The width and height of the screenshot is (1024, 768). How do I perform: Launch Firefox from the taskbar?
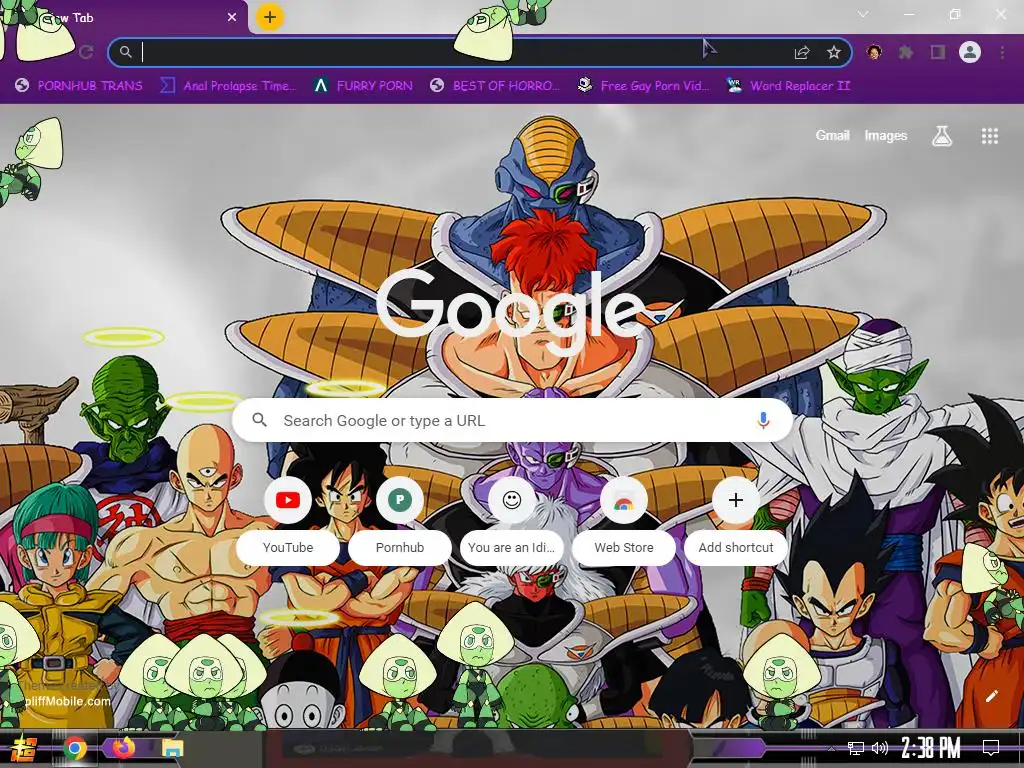pos(123,748)
